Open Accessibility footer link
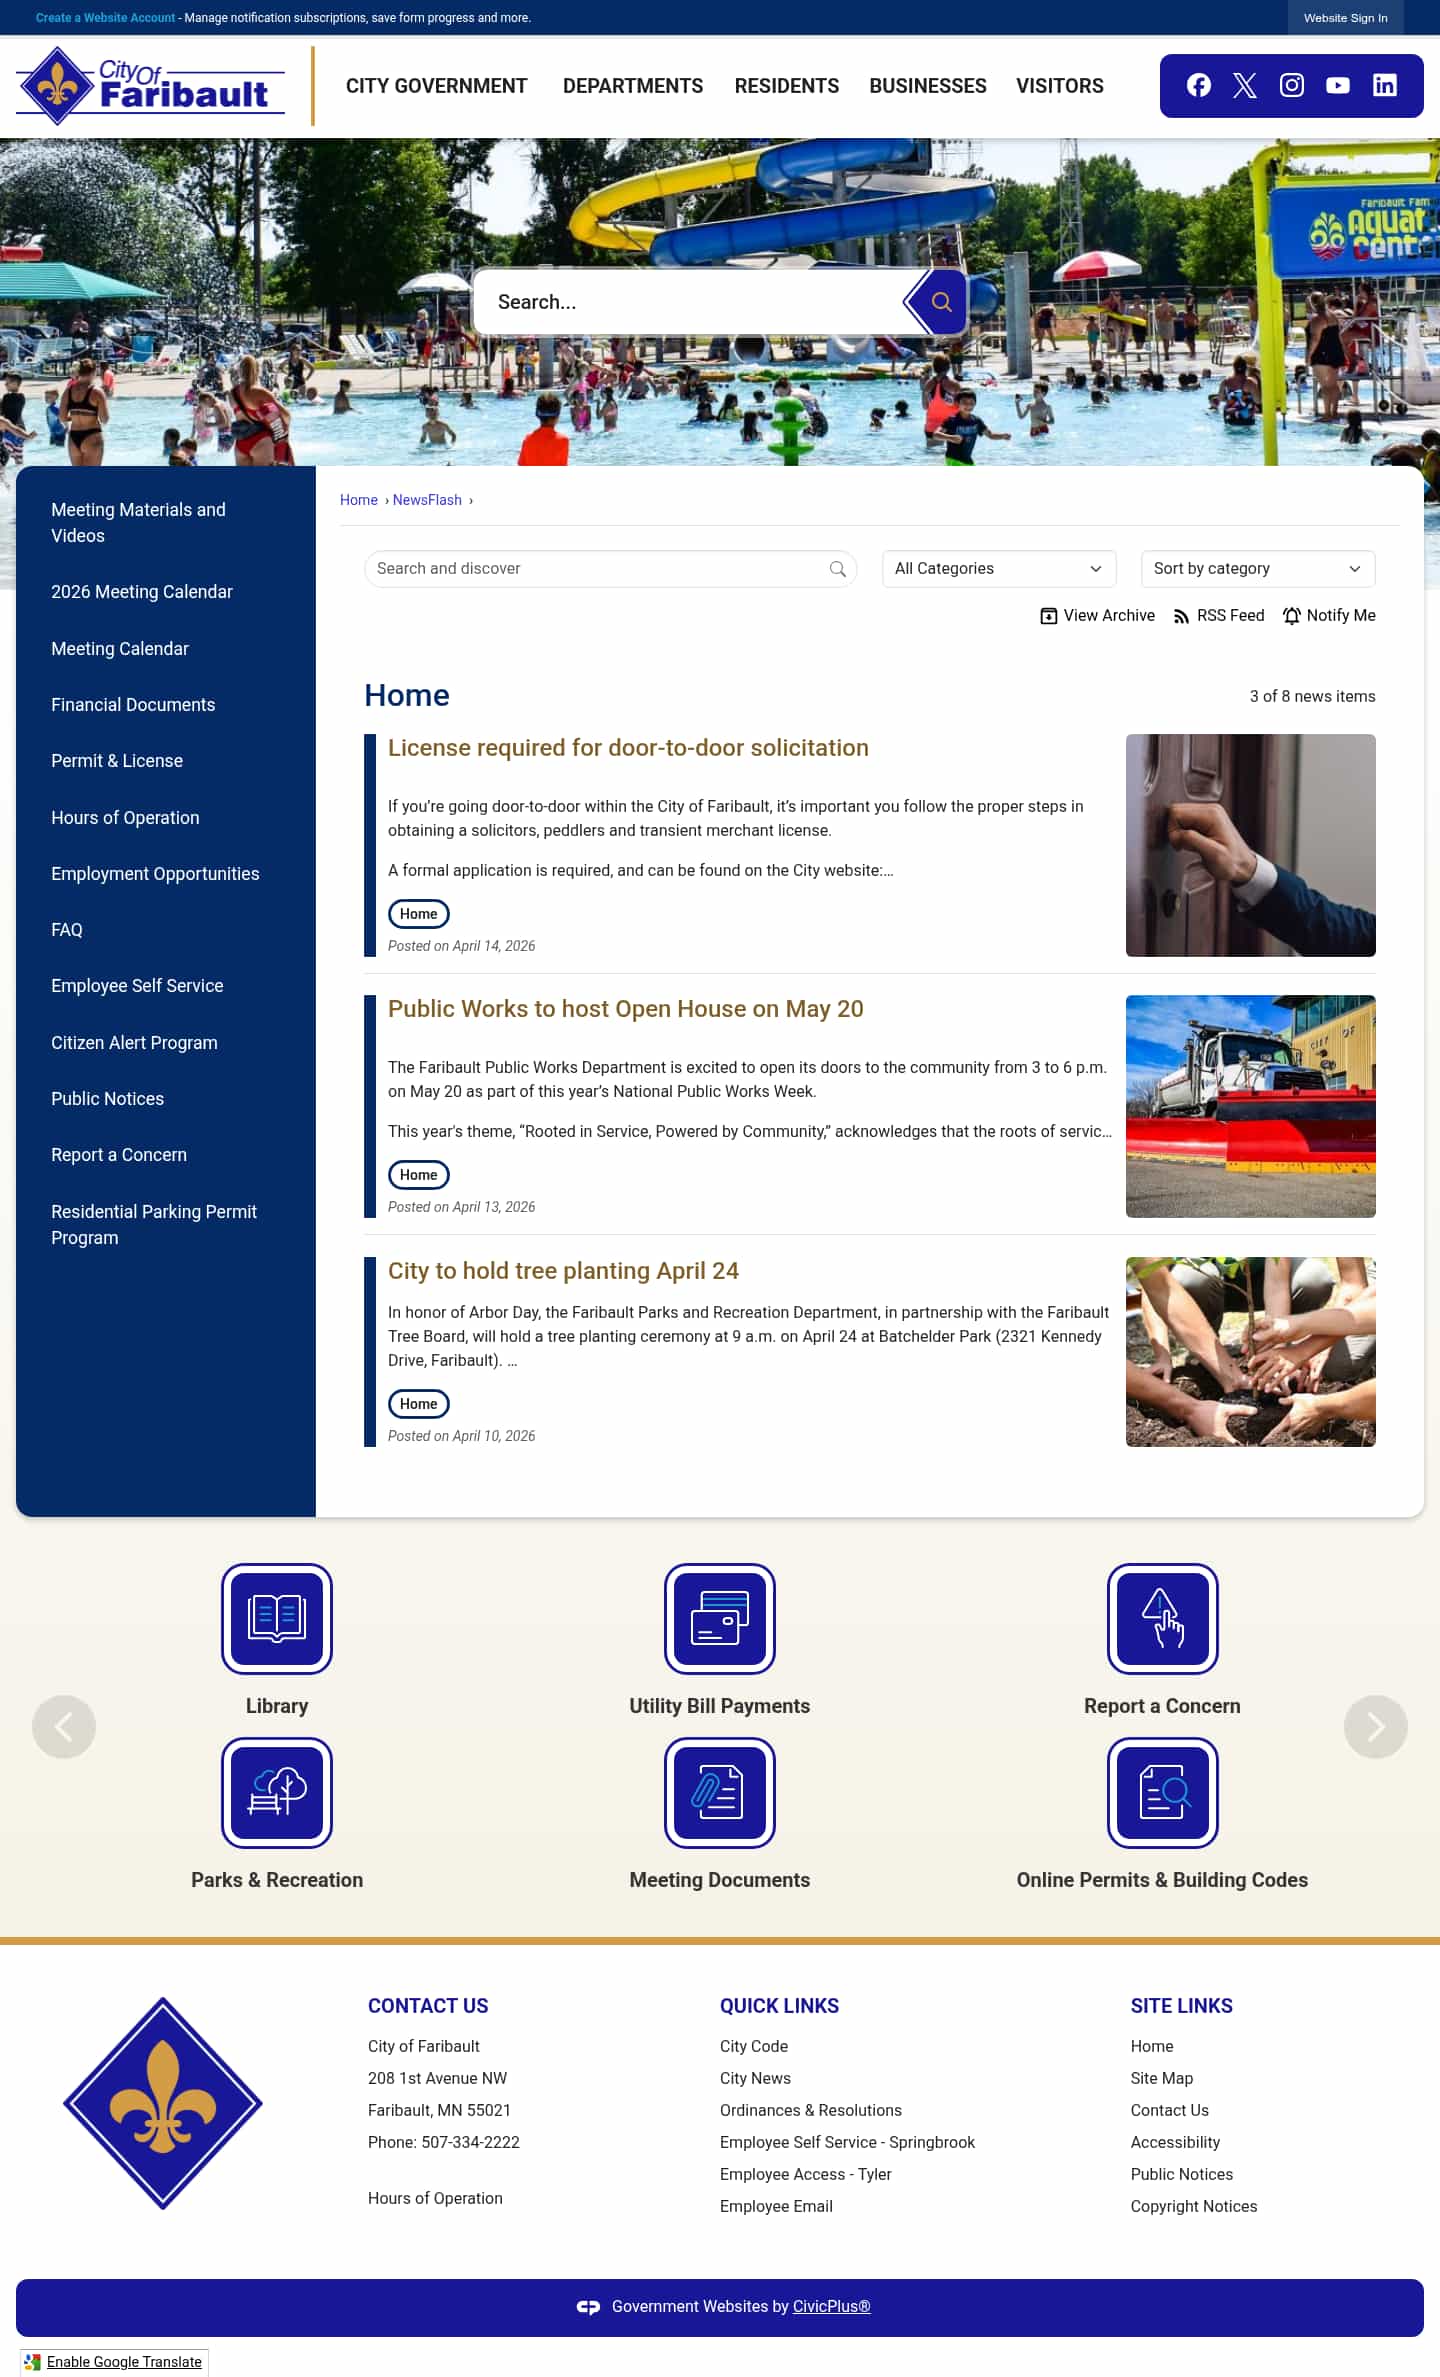Screen dimensions: 1440x2377 [x=1175, y=2143]
